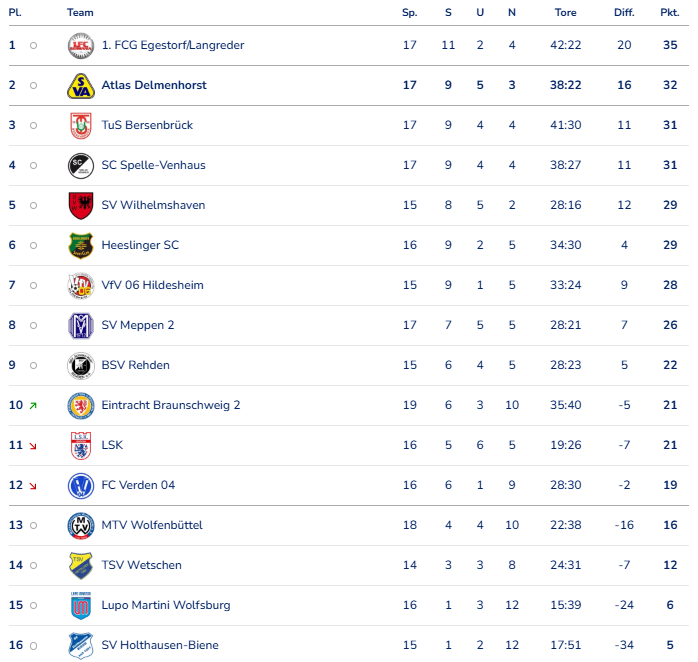Click the red down arrow beside place 12

point(33,486)
